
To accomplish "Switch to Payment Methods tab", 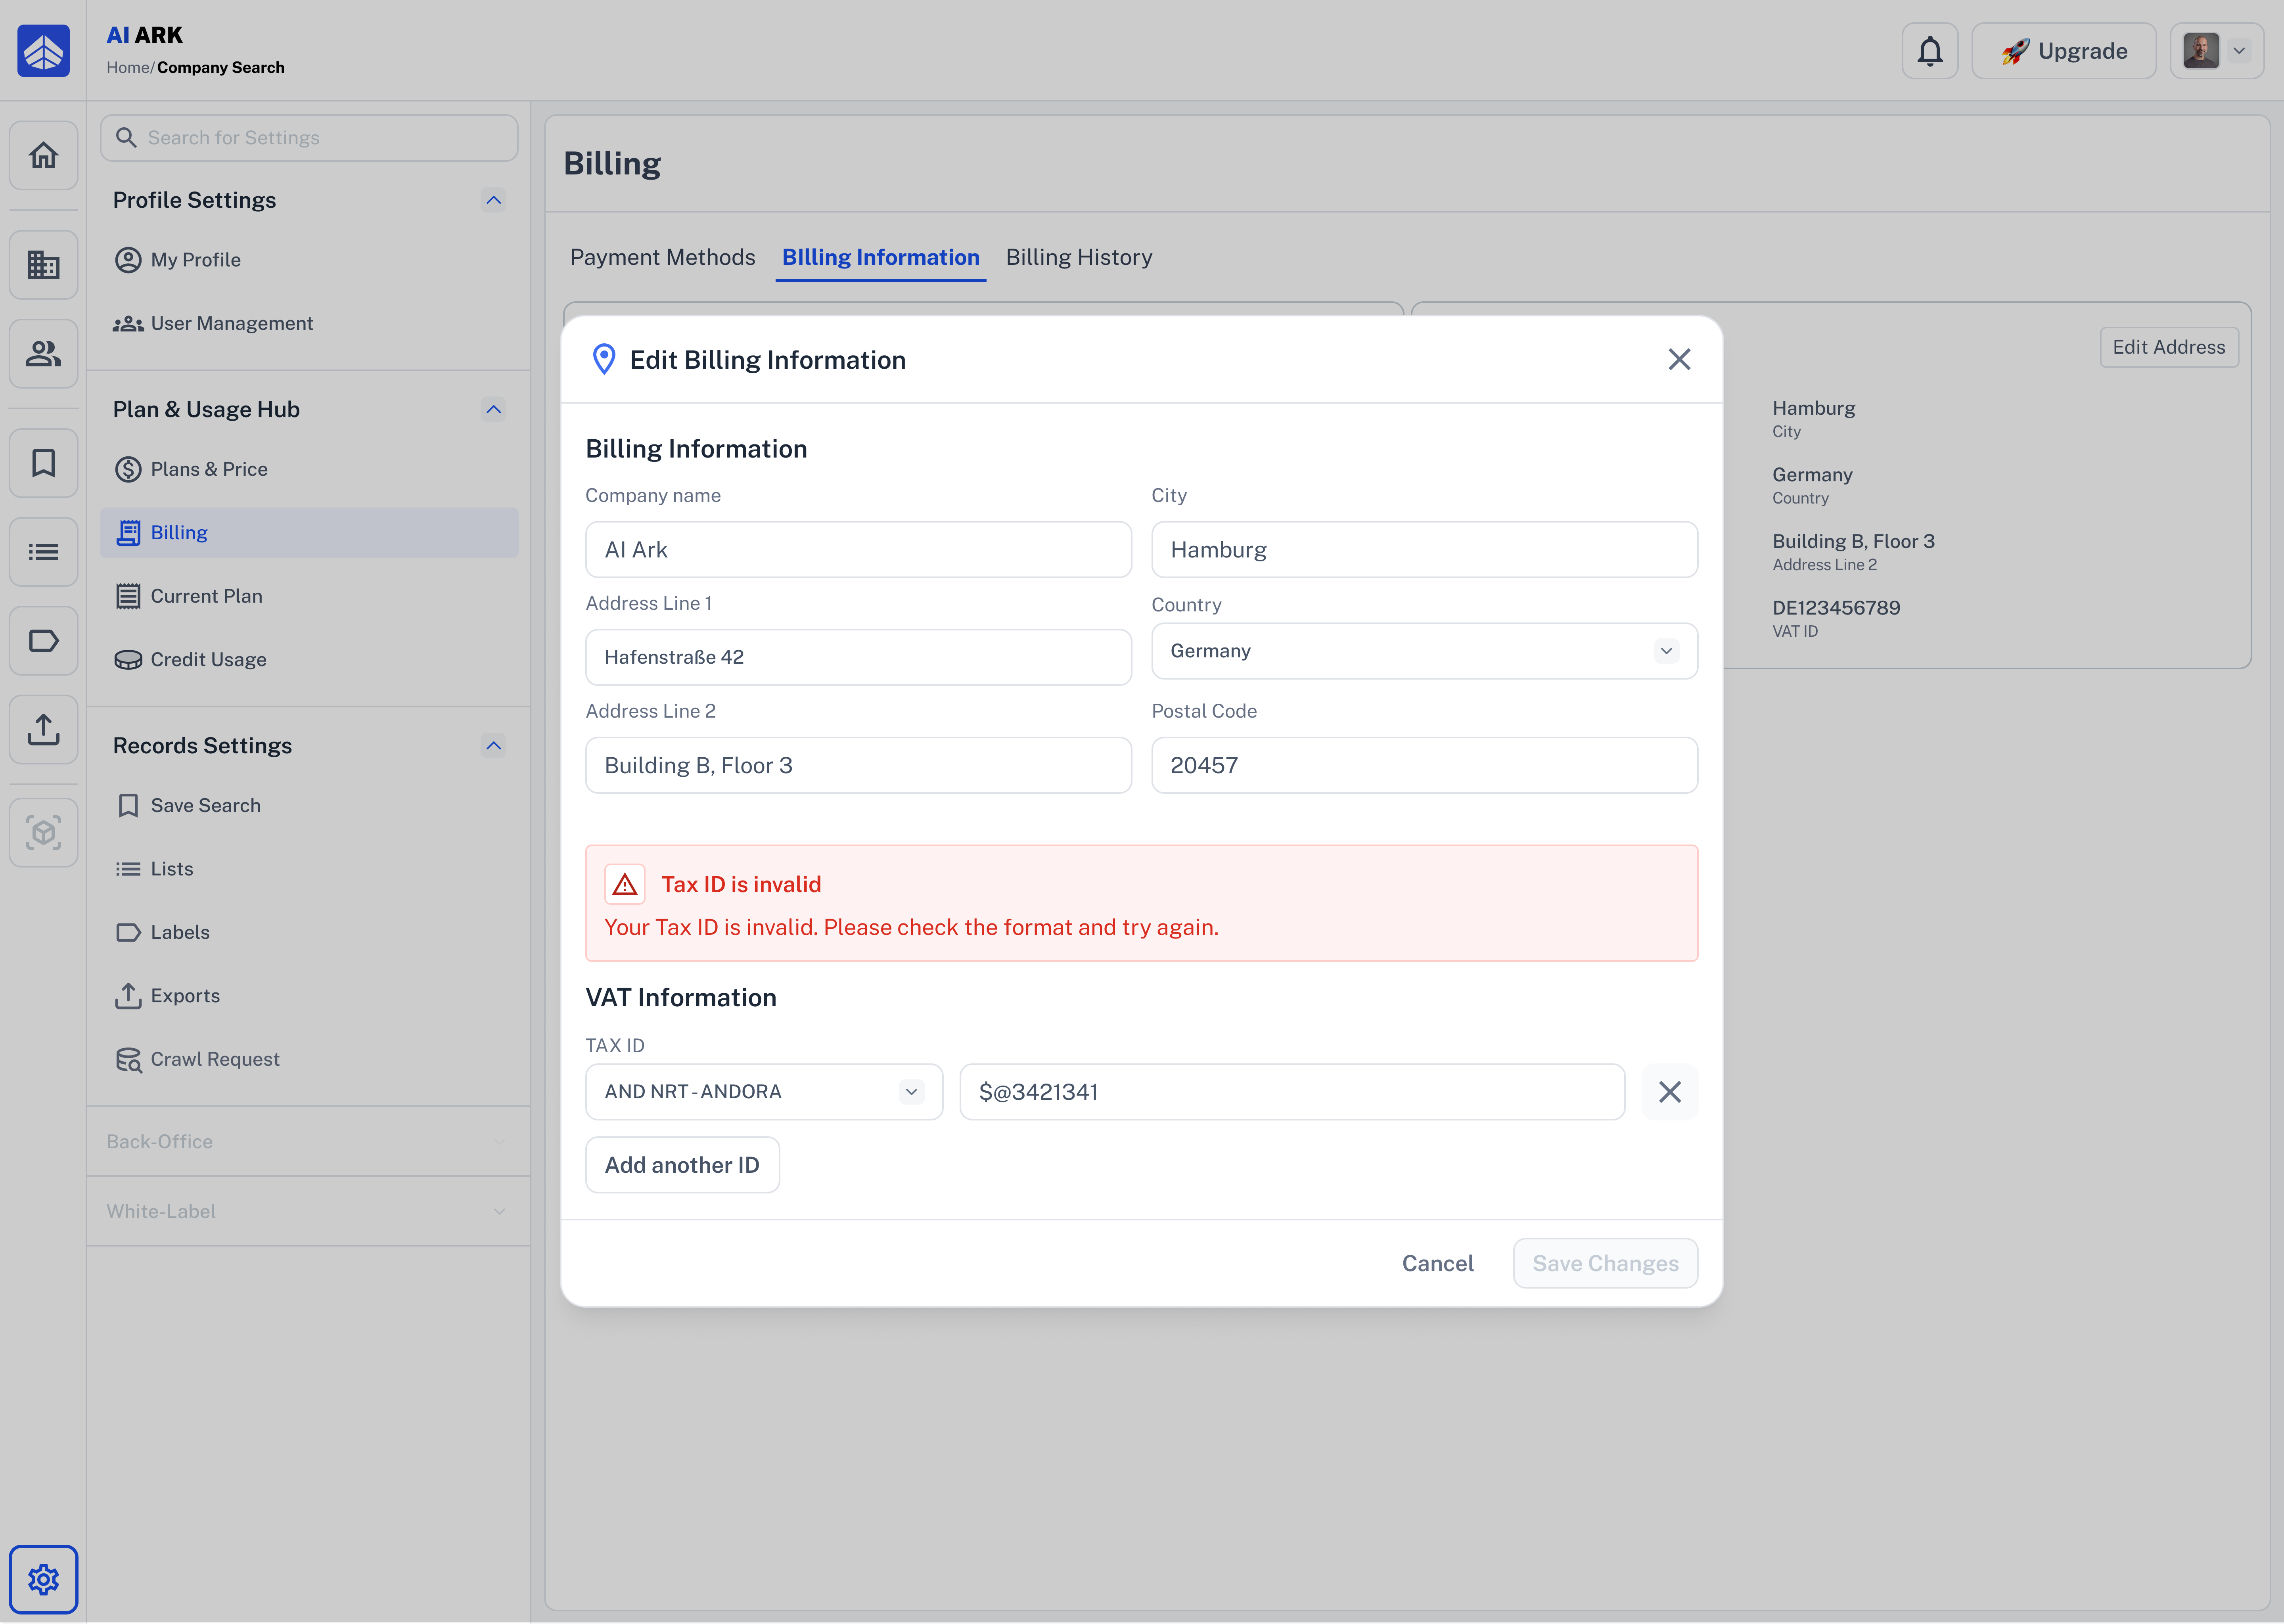I will point(663,258).
